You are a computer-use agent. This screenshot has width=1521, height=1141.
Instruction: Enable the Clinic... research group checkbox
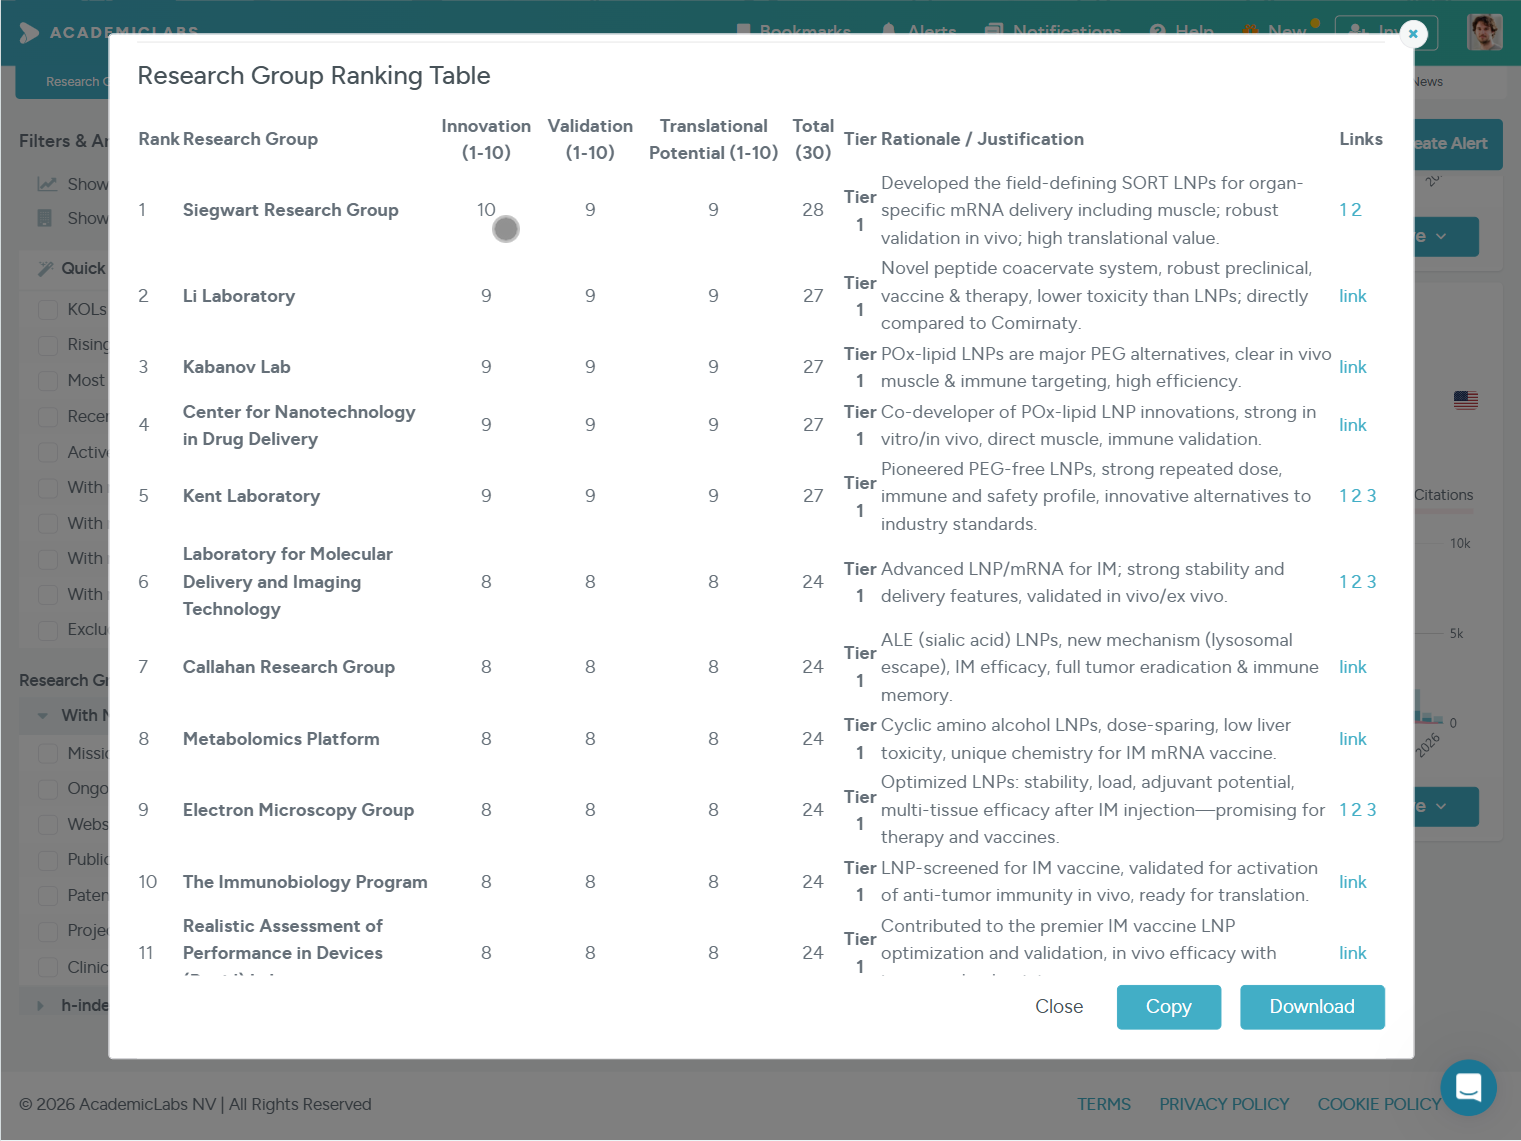coord(47,968)
